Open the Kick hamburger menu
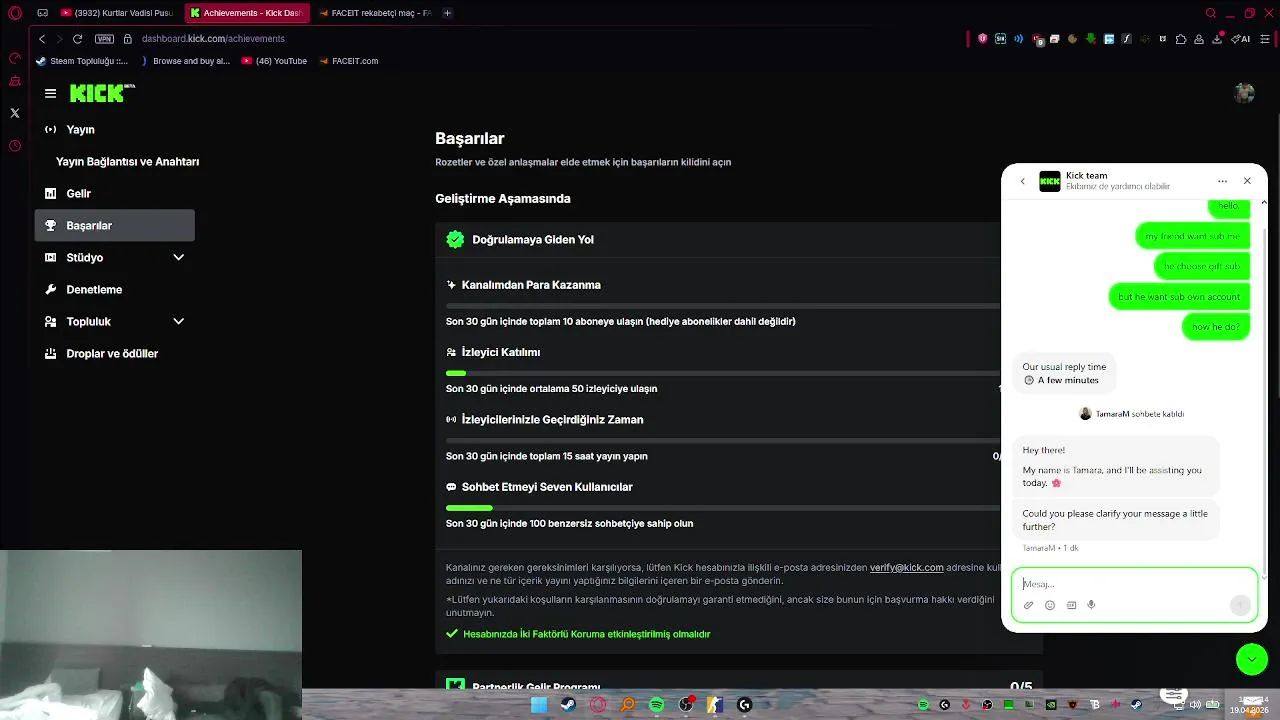Screen dimensions: 1280x720 click(x=50, y=93)
